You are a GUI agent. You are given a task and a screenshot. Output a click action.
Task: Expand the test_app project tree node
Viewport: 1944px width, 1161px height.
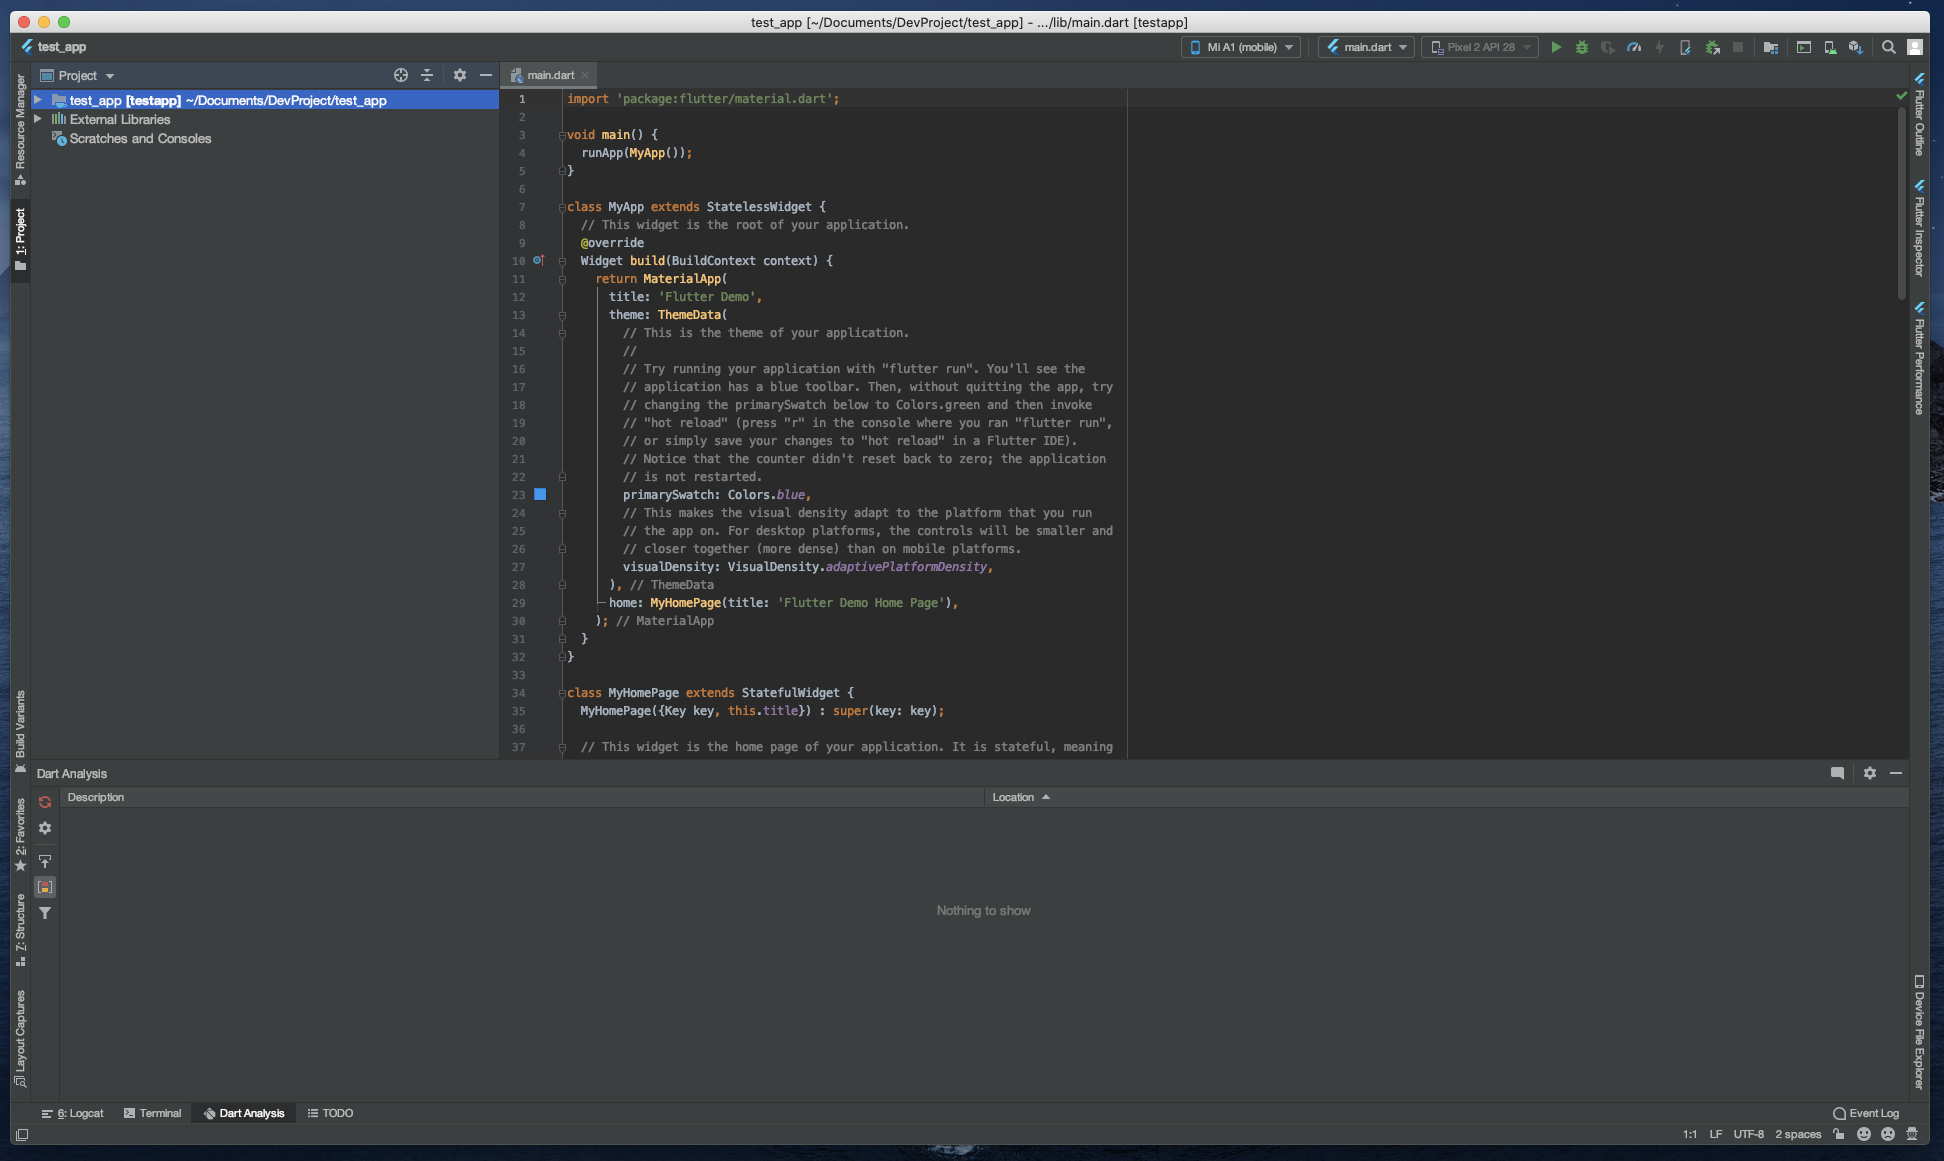(x=38, y=100)
